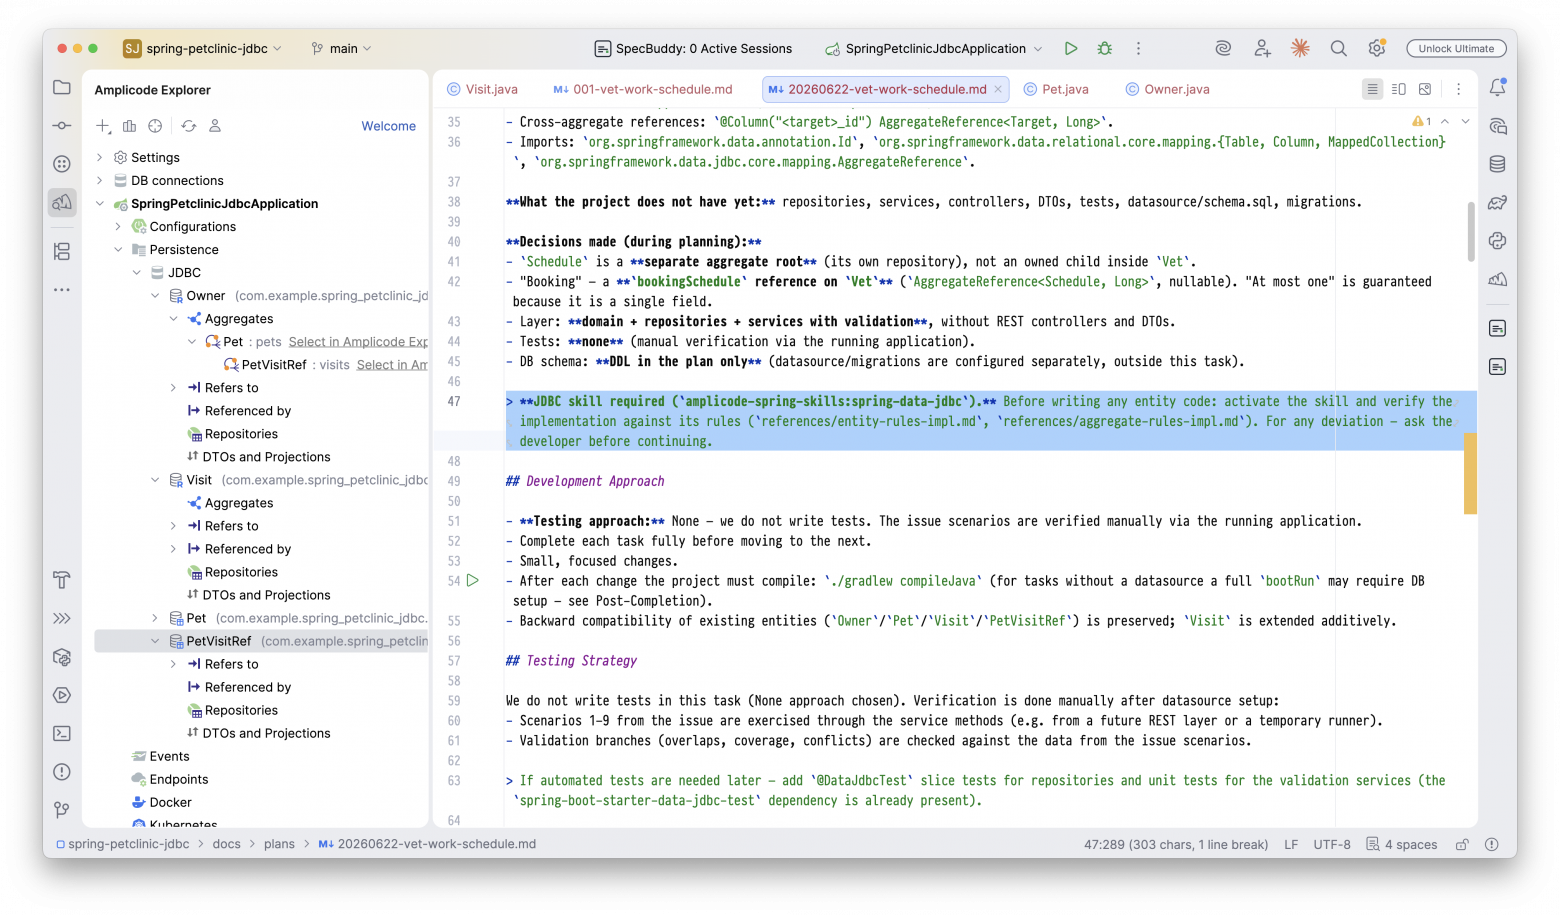Open the orange AI assistant star icon
The height and width of the screenshot is (915, 1560).
click(1300, 48)
